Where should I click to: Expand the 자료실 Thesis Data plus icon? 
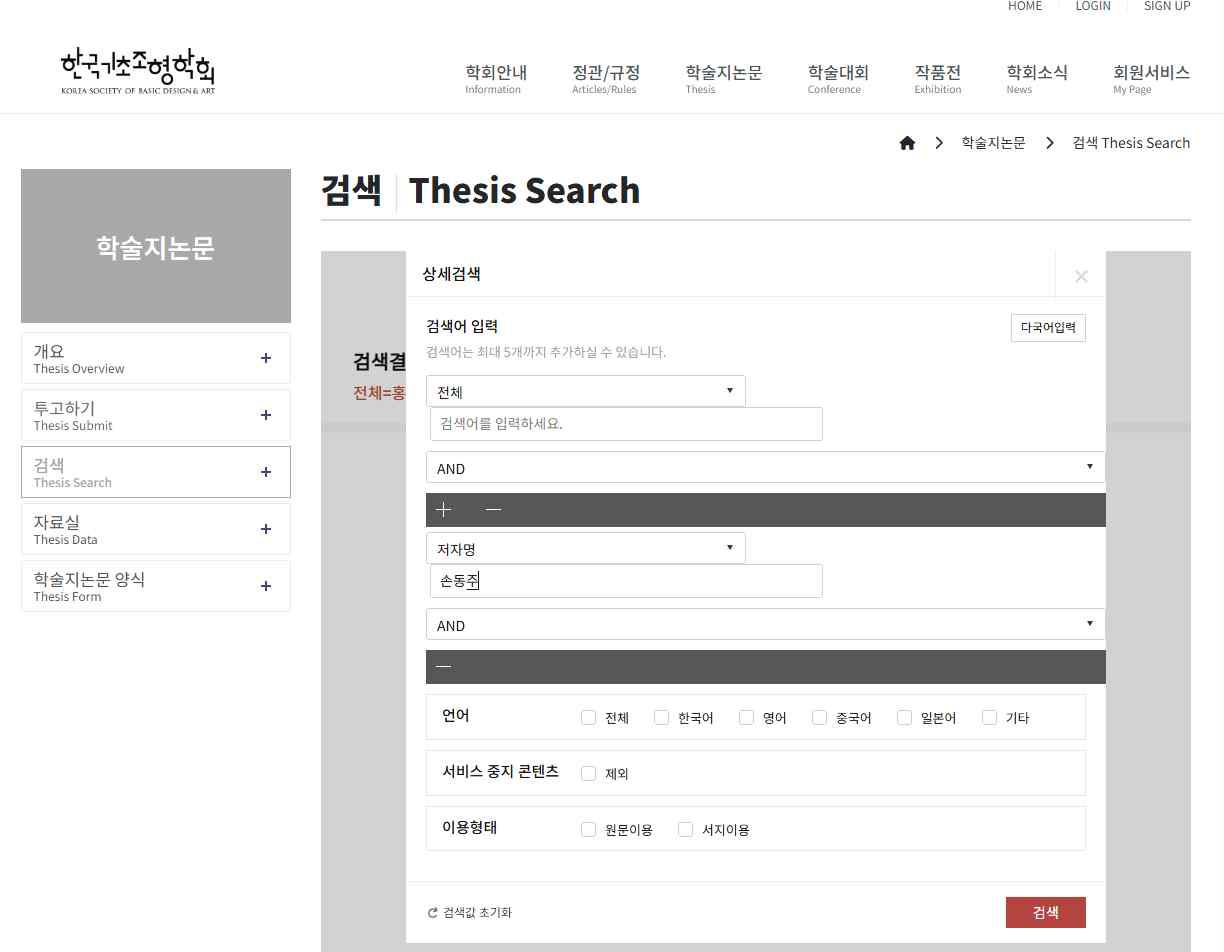(265, 529)
